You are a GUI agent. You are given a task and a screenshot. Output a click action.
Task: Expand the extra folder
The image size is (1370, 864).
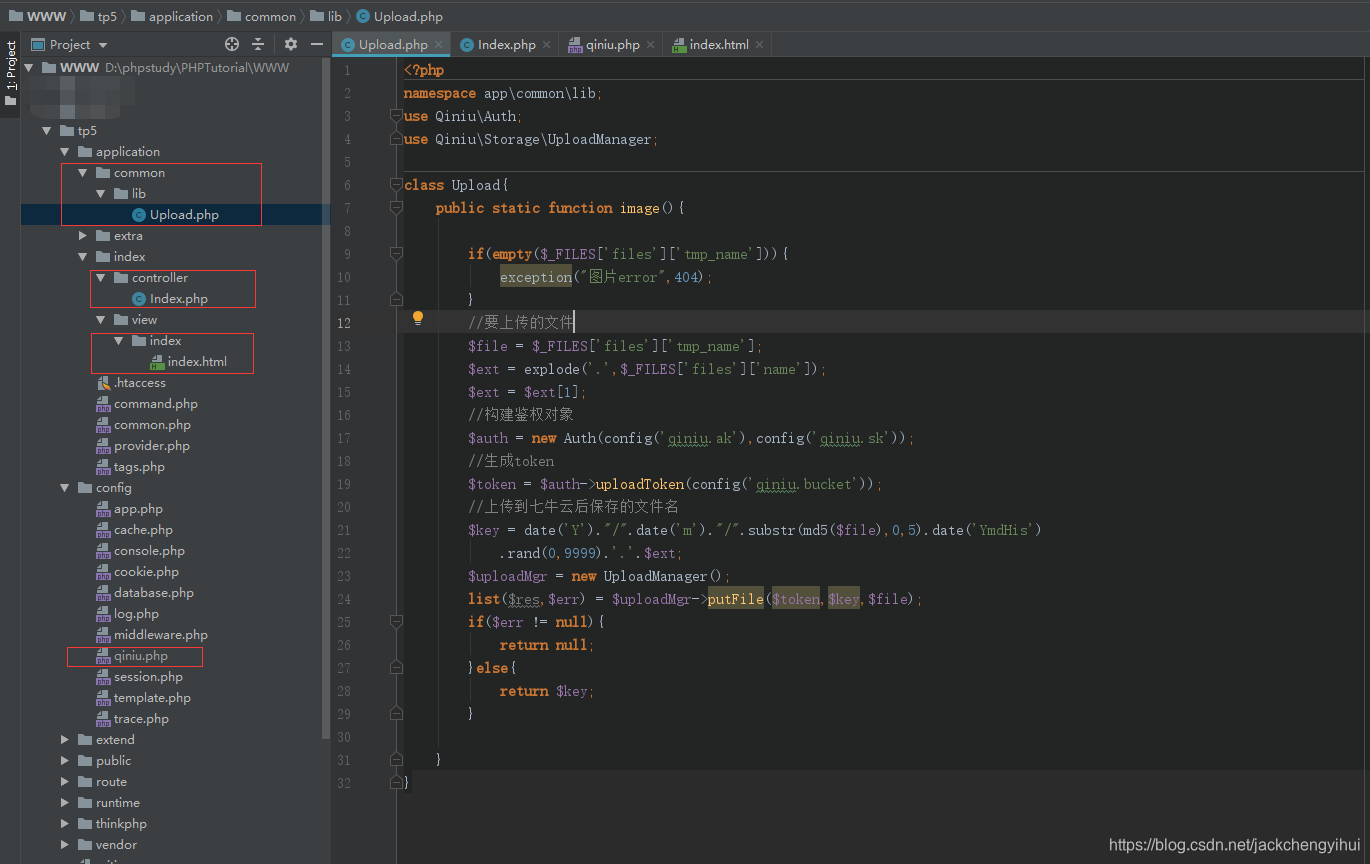point(83,236)
